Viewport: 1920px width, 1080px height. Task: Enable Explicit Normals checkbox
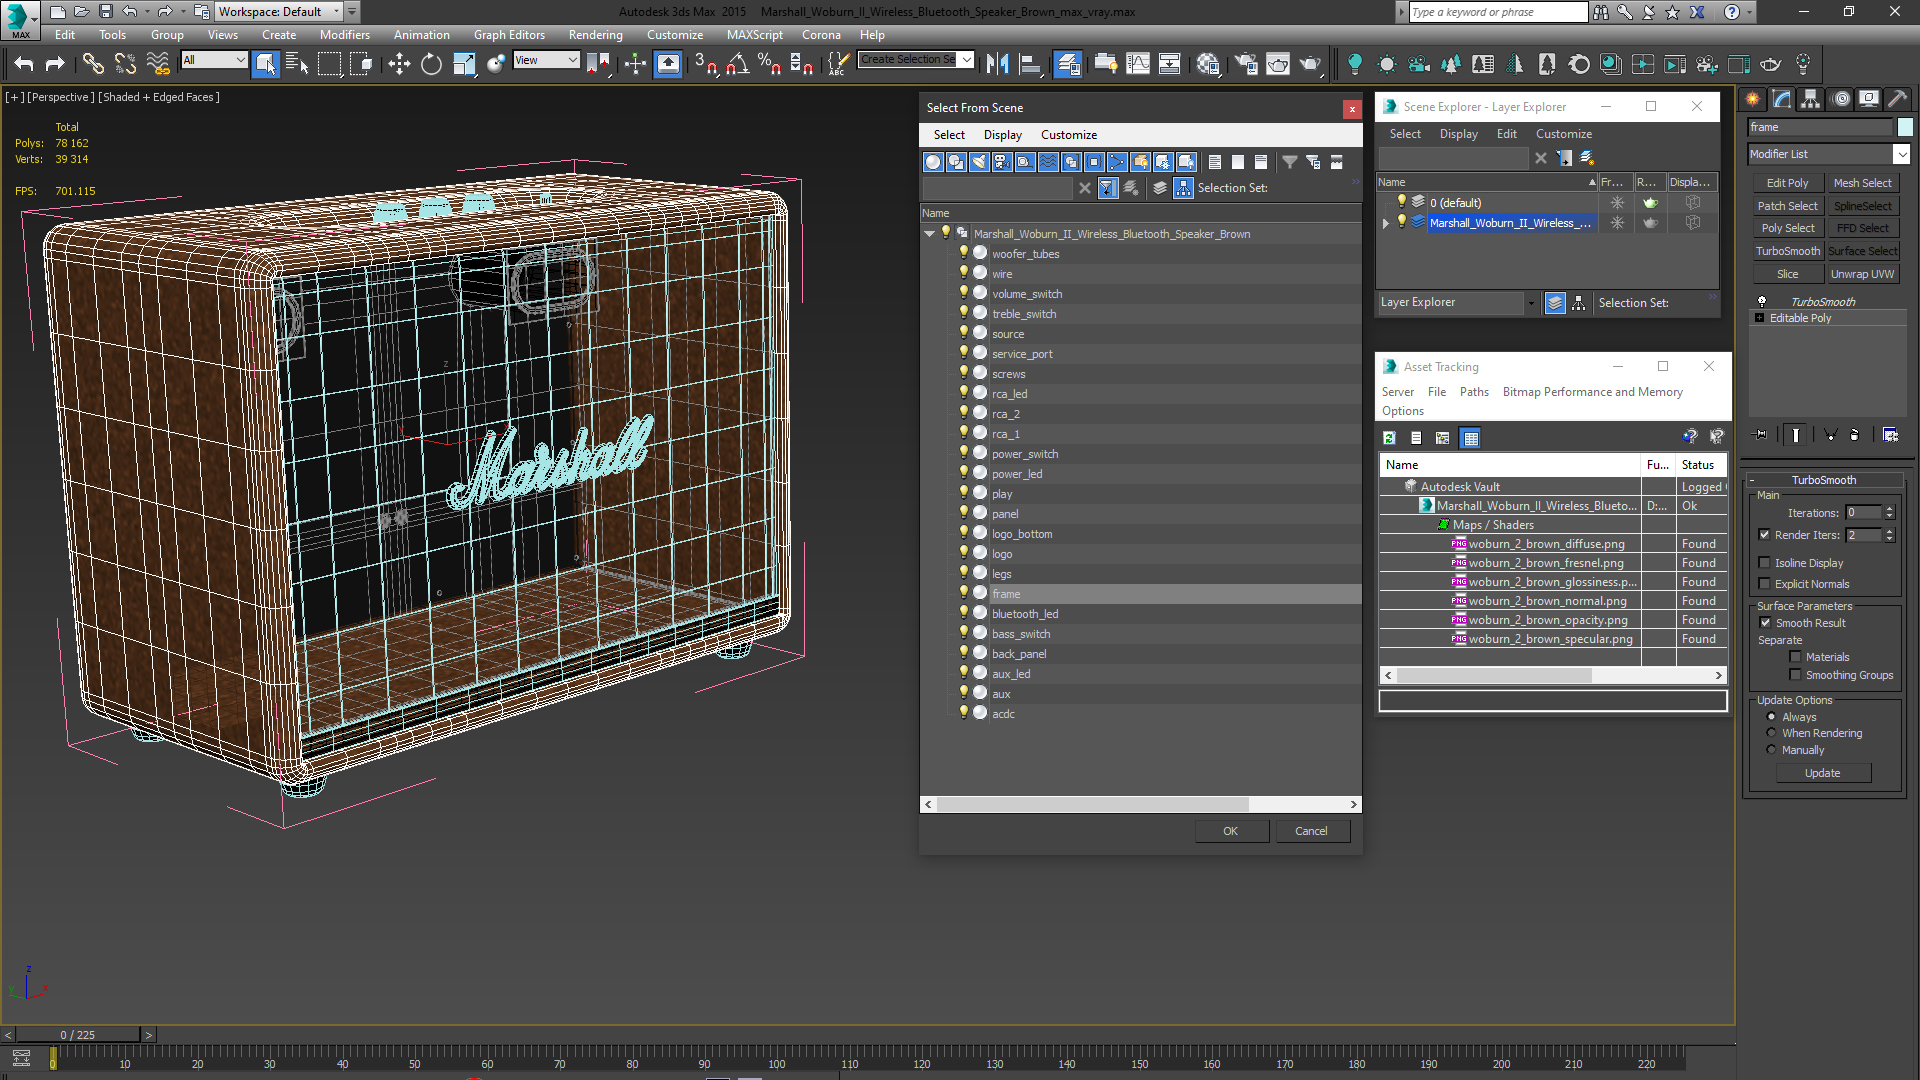(x=1765, y=584)
